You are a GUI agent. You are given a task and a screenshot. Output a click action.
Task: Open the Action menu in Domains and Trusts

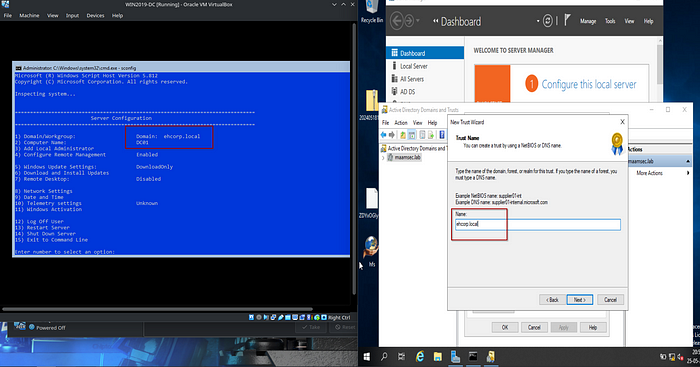coord(400,122)
